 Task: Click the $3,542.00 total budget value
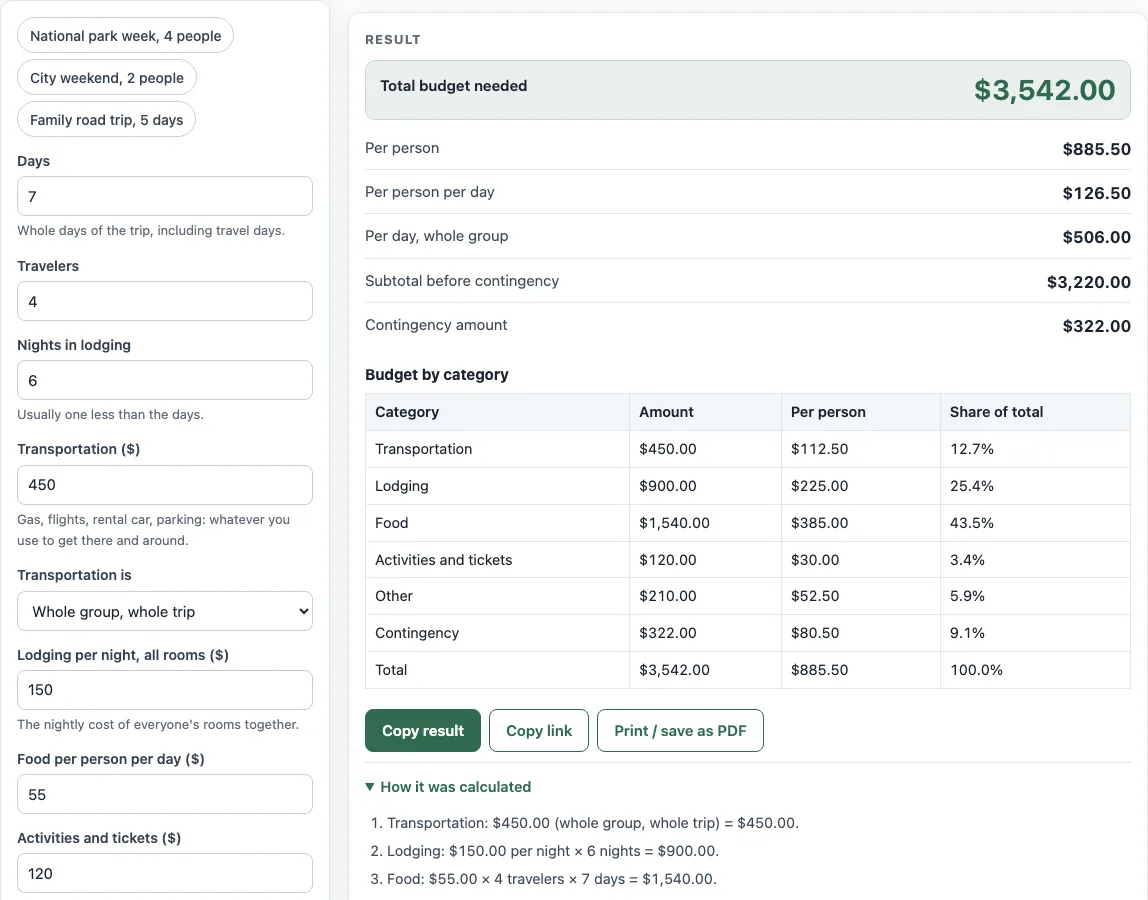click(x=1044, y=90)
